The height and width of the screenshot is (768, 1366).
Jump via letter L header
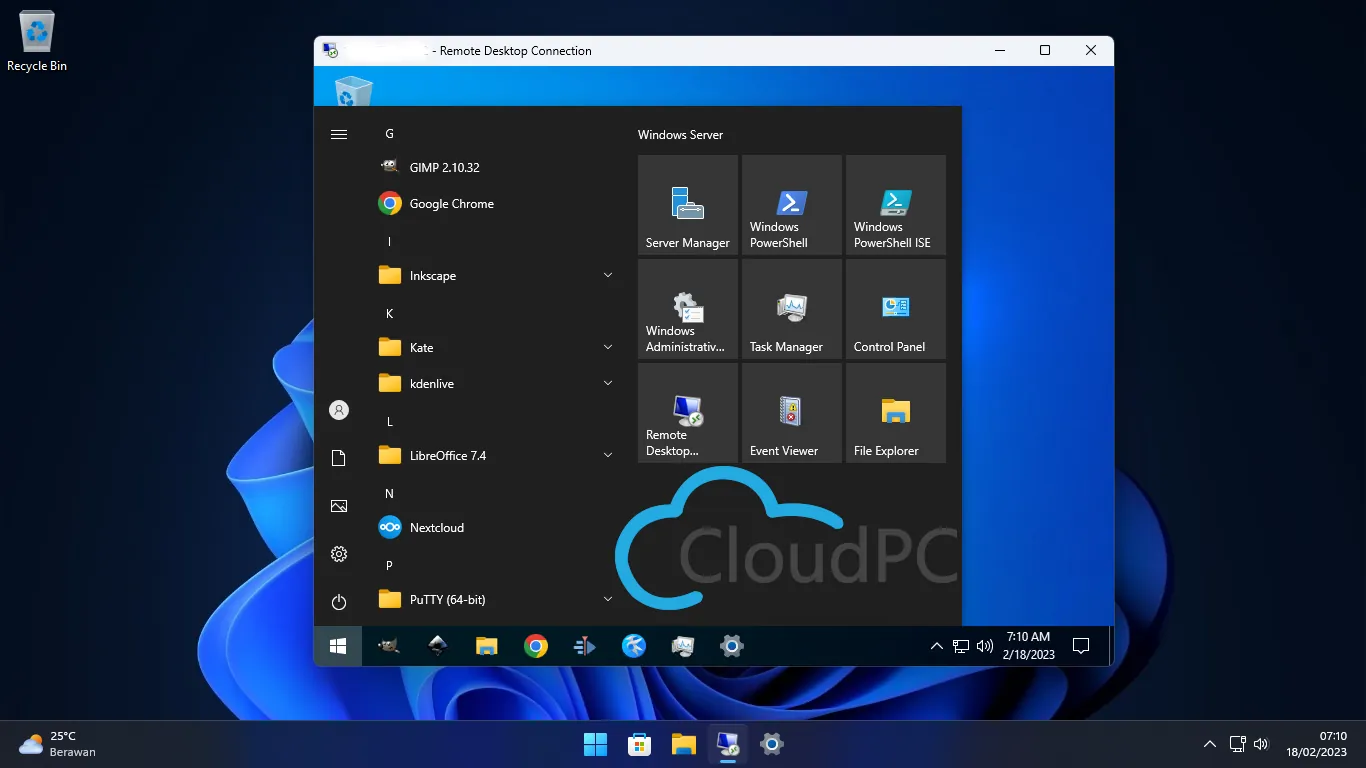(389, 422)
